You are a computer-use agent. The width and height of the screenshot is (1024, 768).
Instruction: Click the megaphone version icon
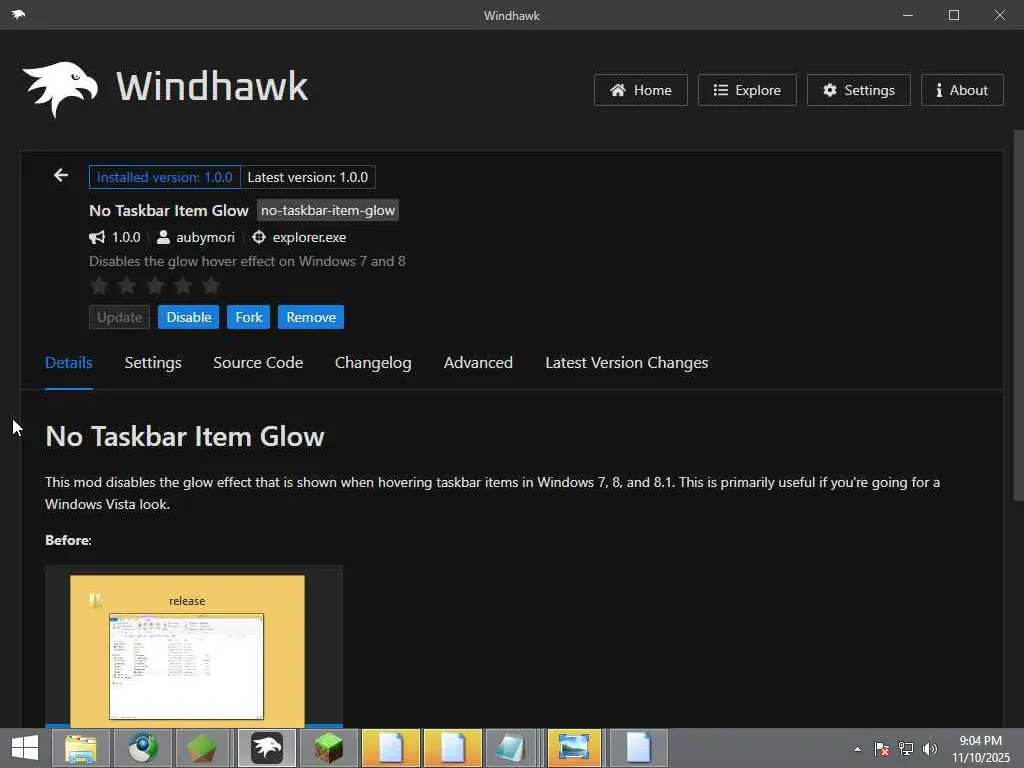97,237
